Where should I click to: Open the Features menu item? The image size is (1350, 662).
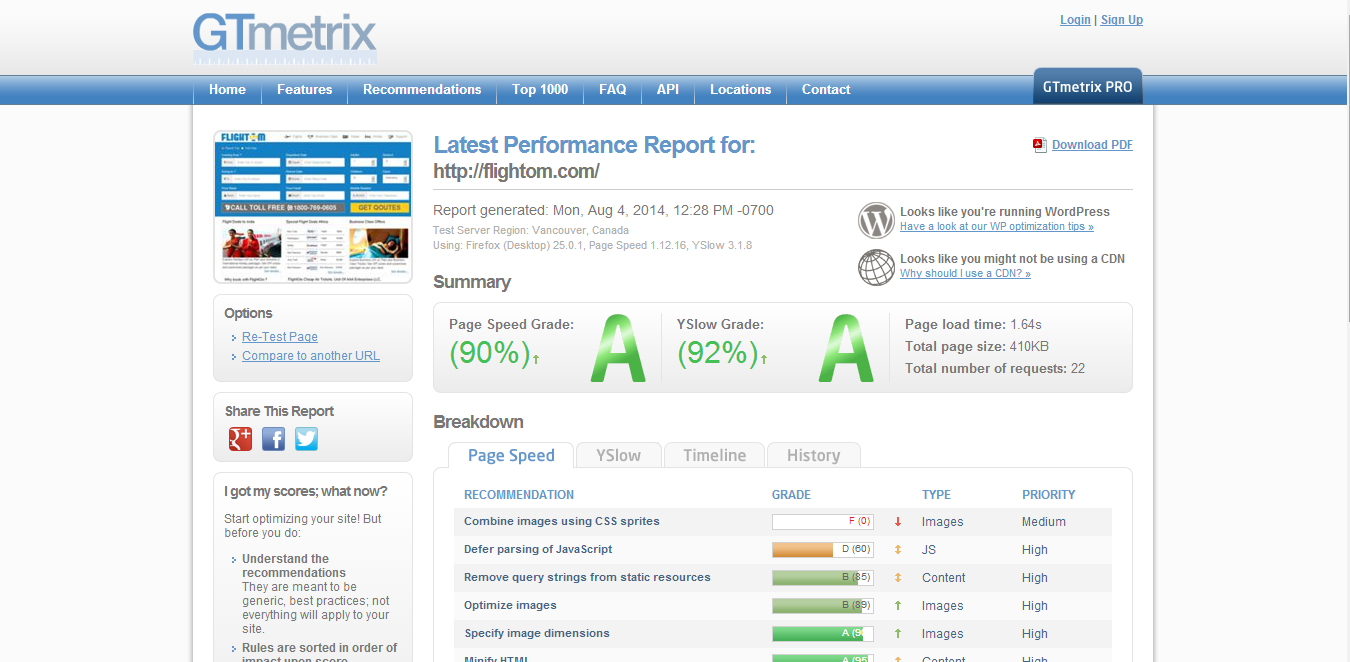(304, 90)
